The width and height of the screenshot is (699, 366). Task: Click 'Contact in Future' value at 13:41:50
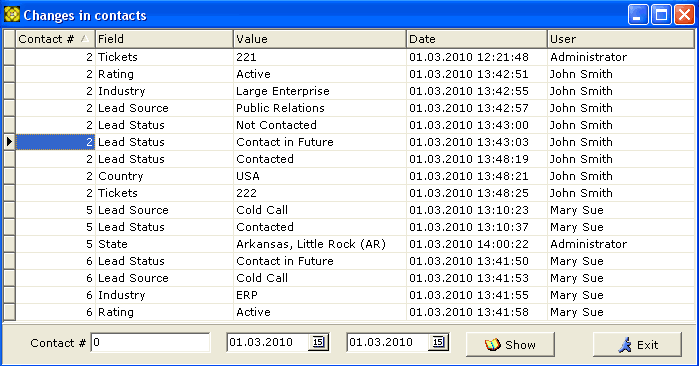320,261
